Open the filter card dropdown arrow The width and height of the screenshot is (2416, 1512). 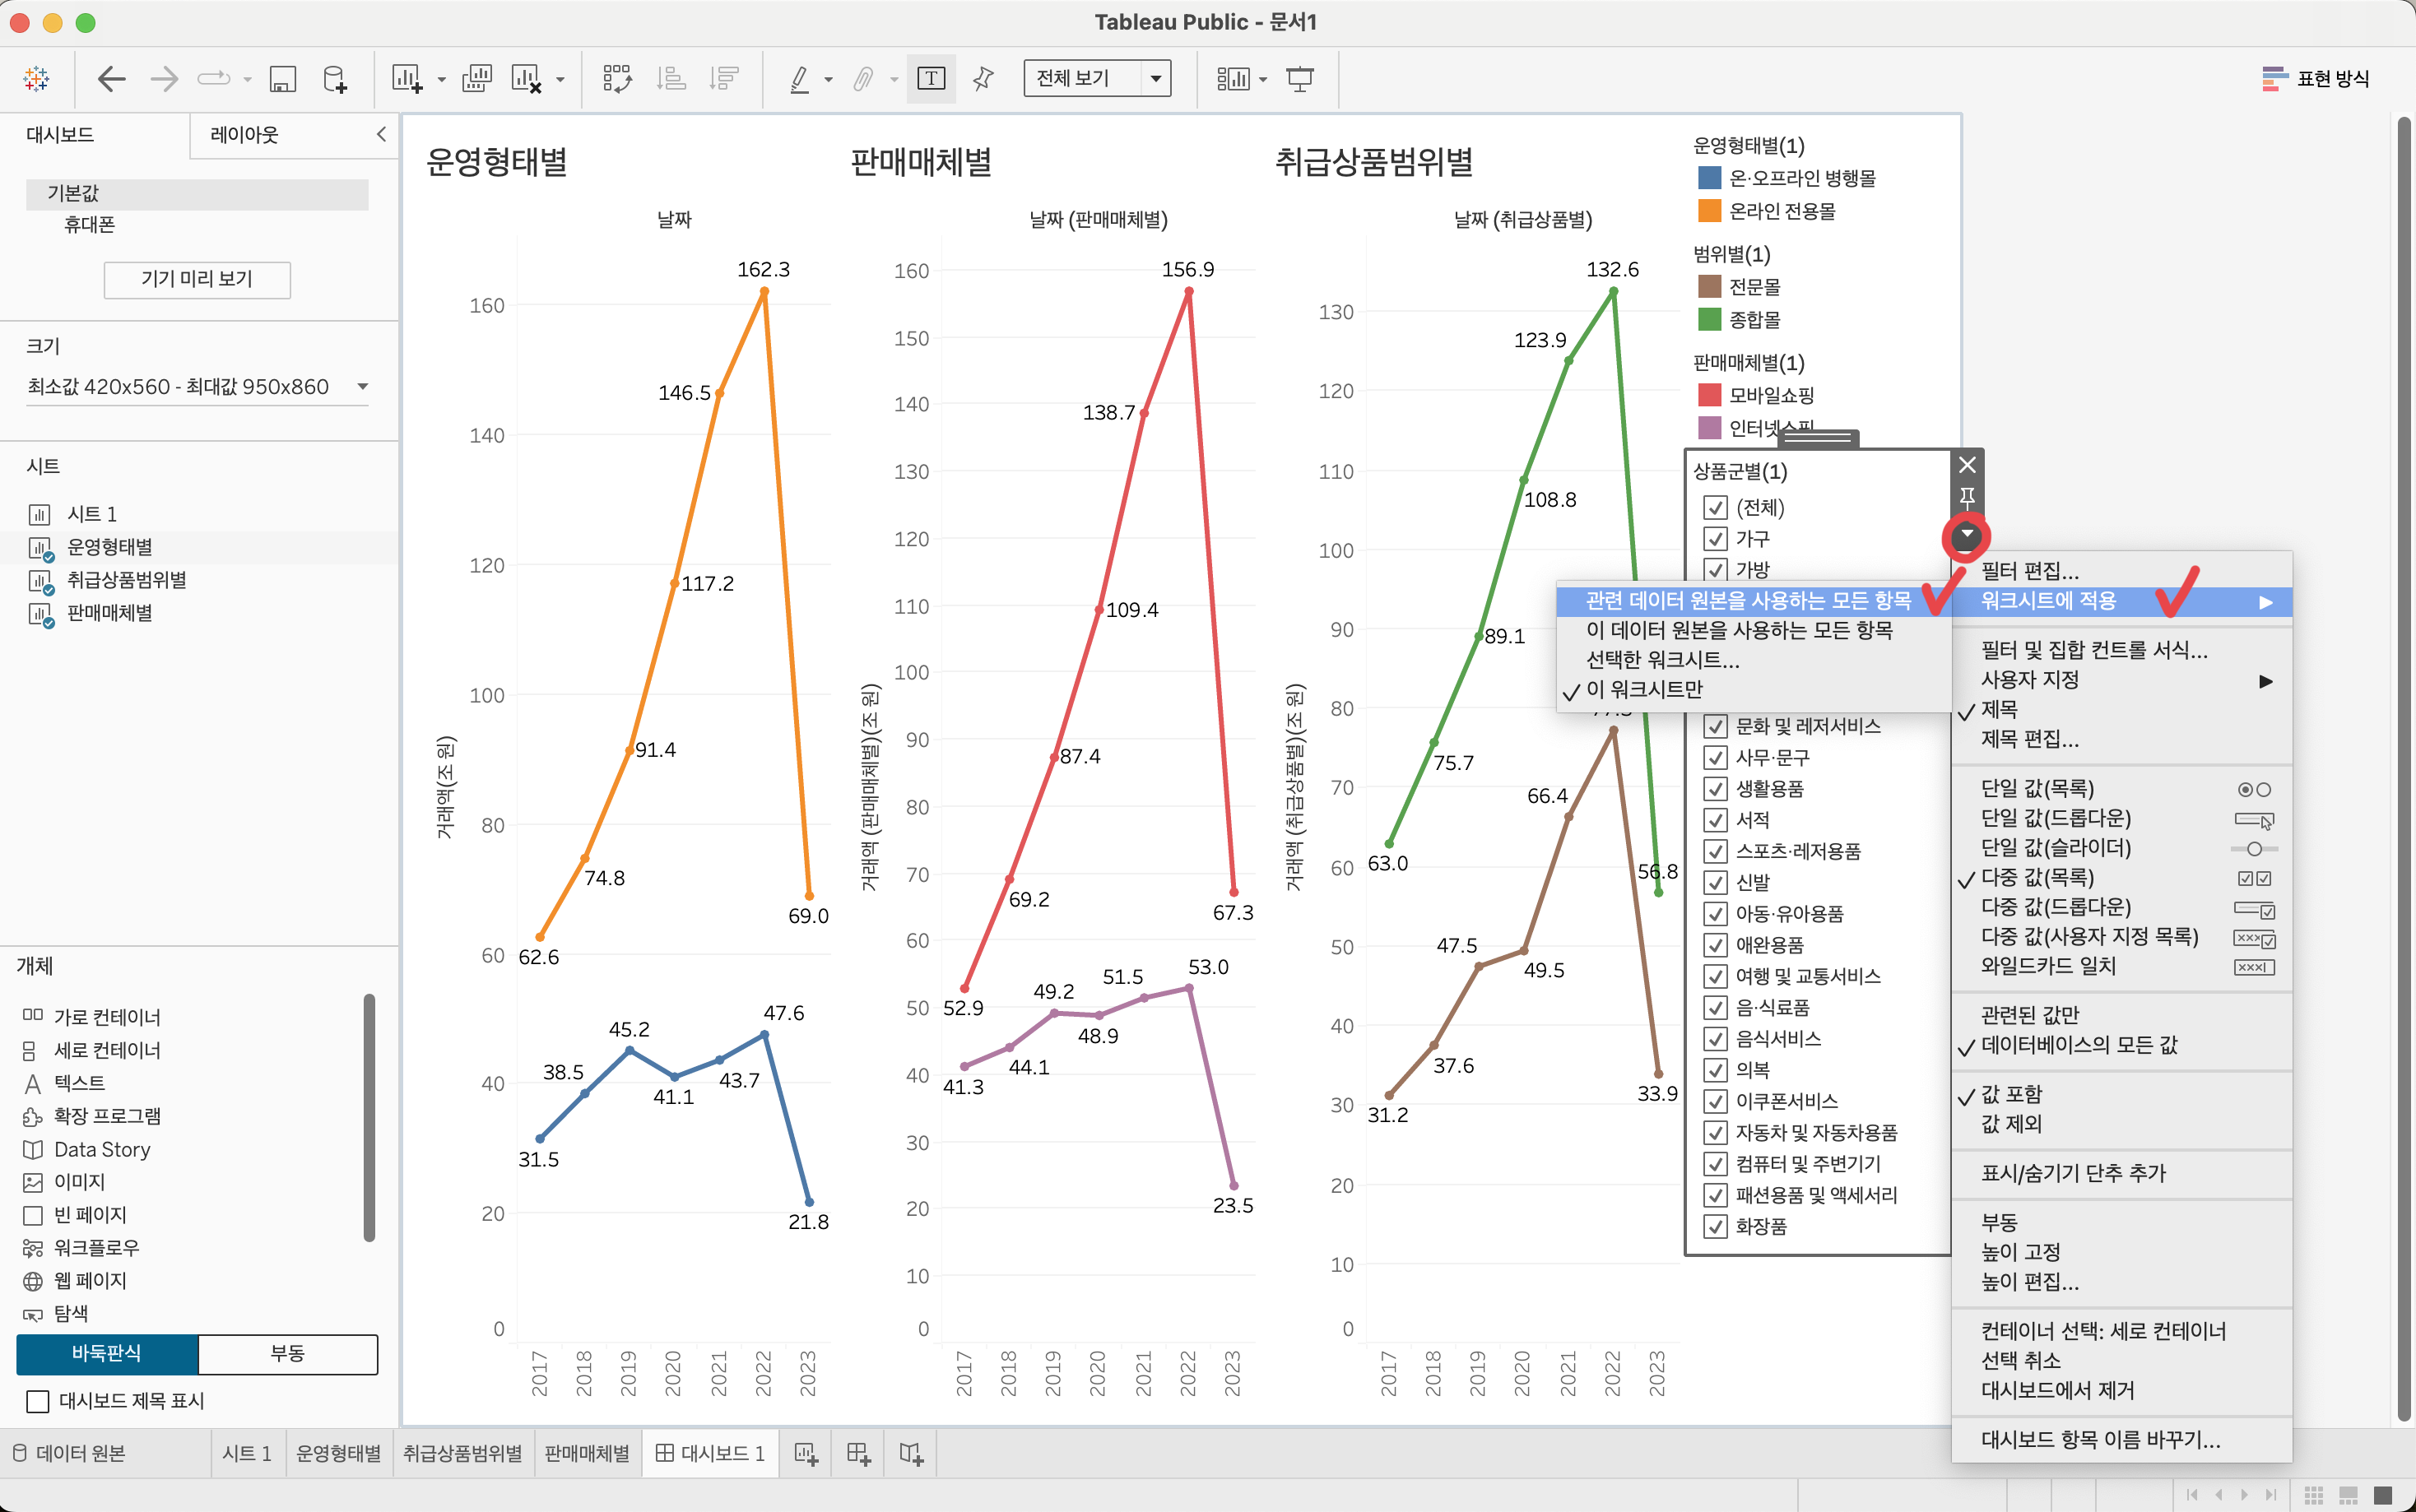1966,534
